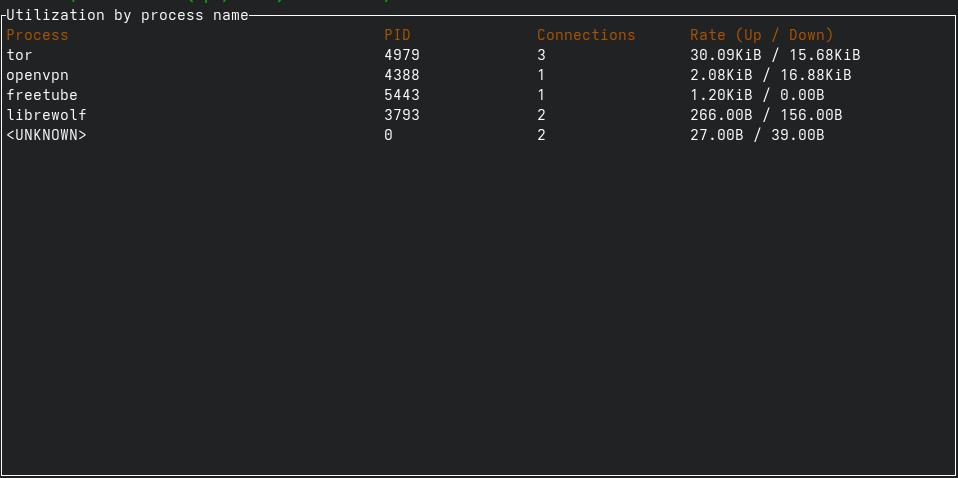This screenshot has width=958, height=478.
Task: Click connections count 3 for tor
Action: 541,55
